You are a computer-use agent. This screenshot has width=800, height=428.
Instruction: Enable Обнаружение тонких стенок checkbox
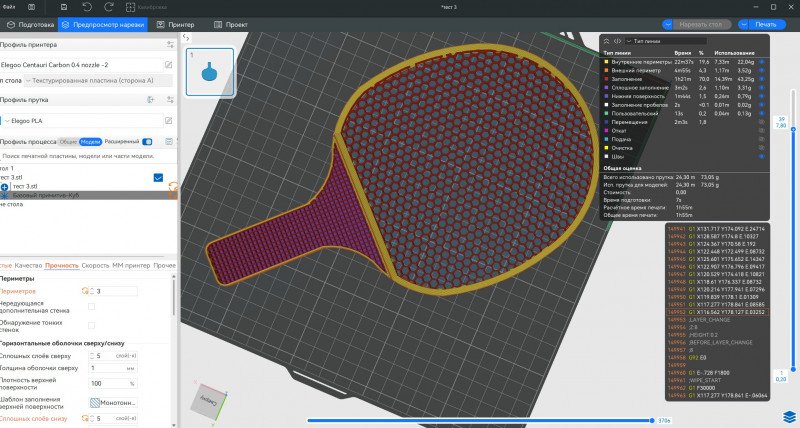click(92, 325)
